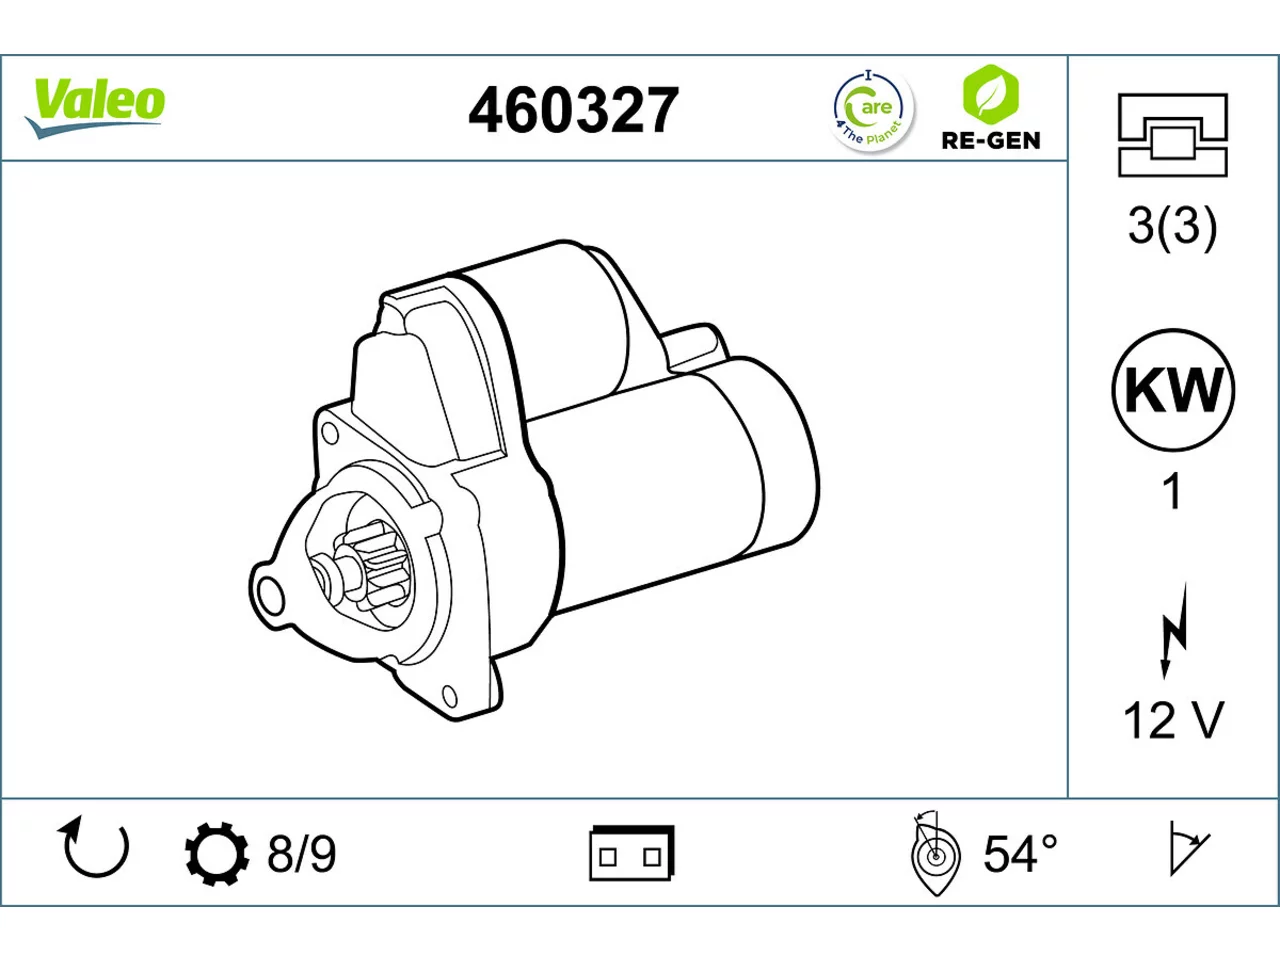Click the angle symbol at bottom right
1280x960 pixels.
coord(1188,848)
